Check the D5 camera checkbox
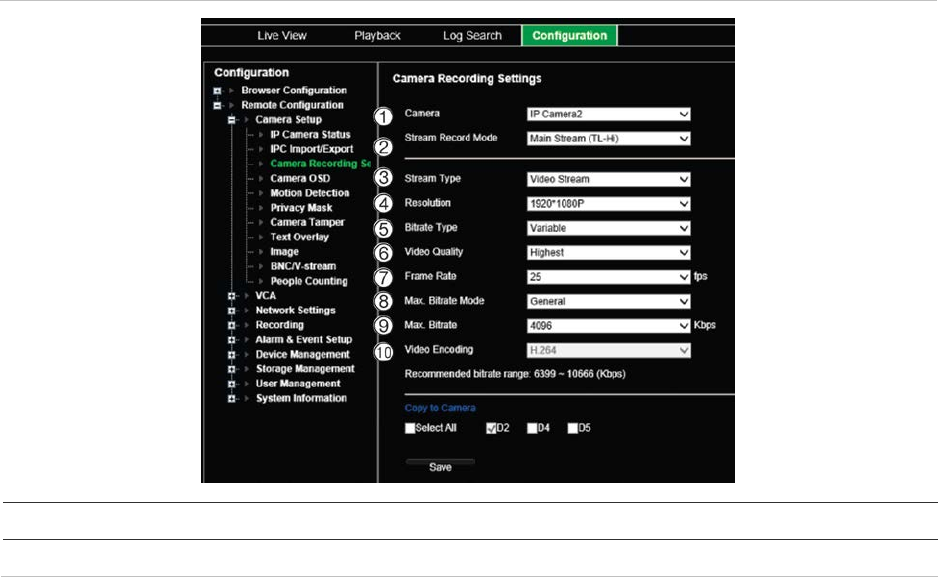 [x=572, y=428]
